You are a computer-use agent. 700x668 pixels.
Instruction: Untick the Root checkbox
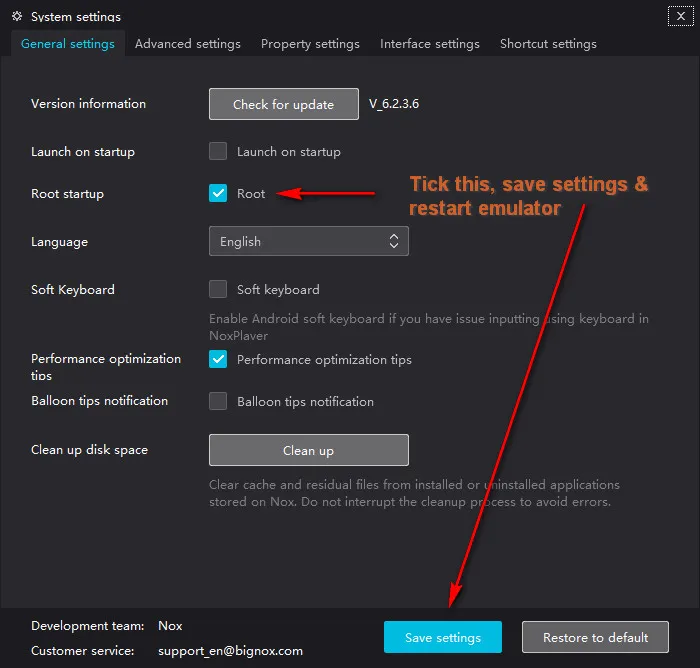pos(218,193)
